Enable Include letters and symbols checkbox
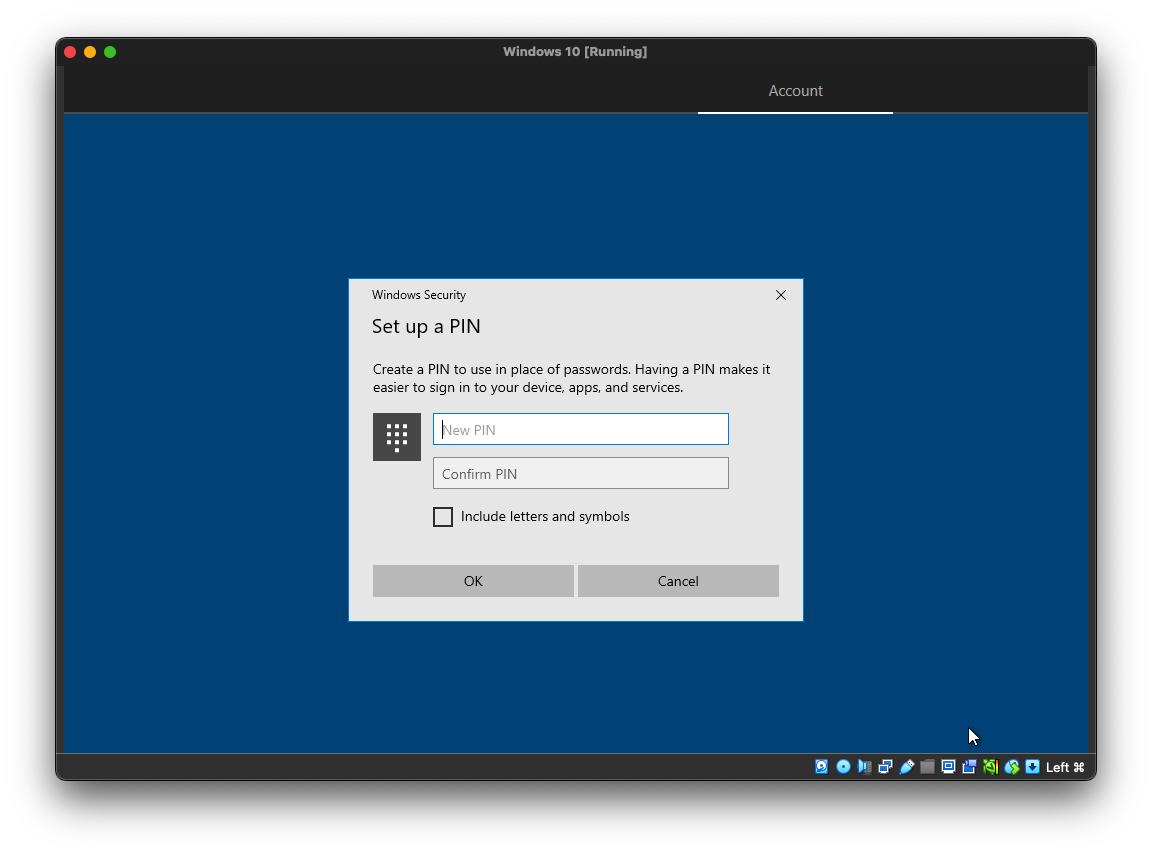This screenshot has height=854, width=1152. coord(443,517)
